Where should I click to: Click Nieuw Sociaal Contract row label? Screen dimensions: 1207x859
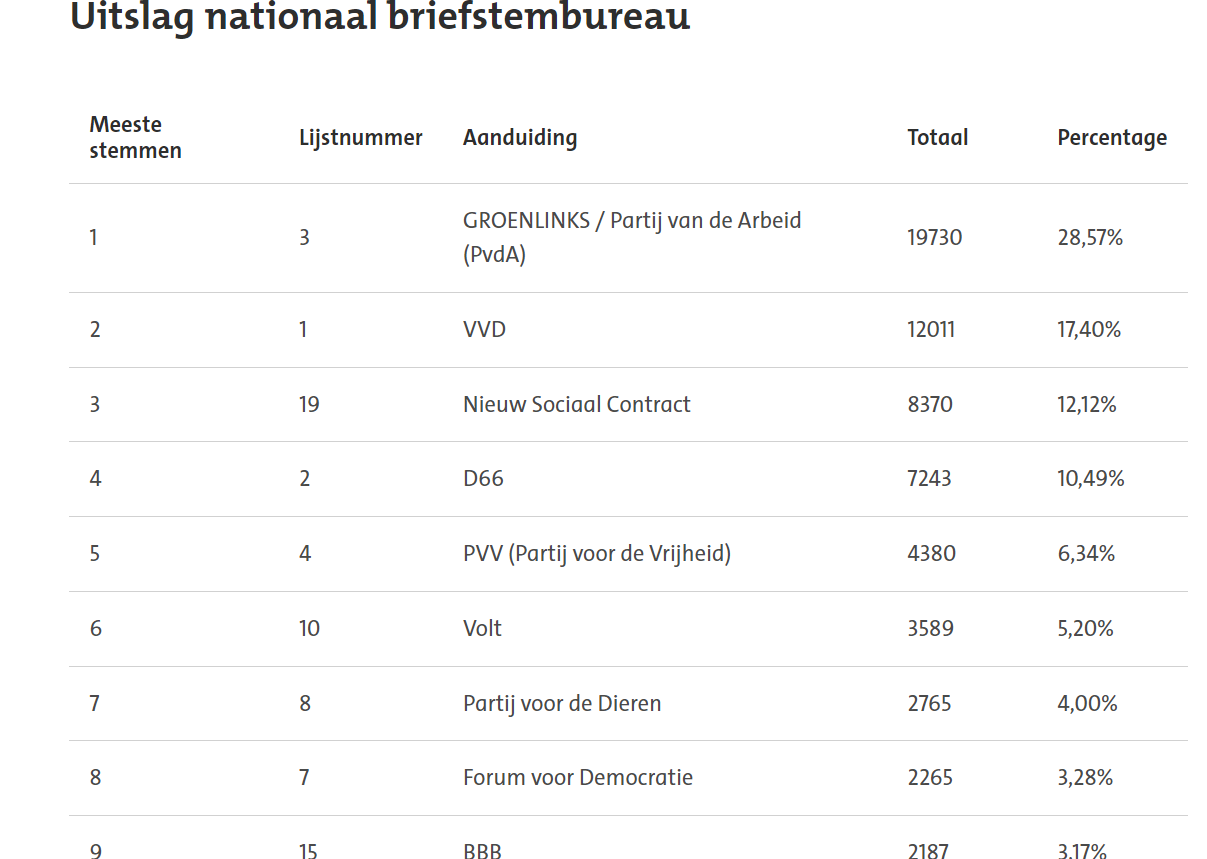[576, 404]
